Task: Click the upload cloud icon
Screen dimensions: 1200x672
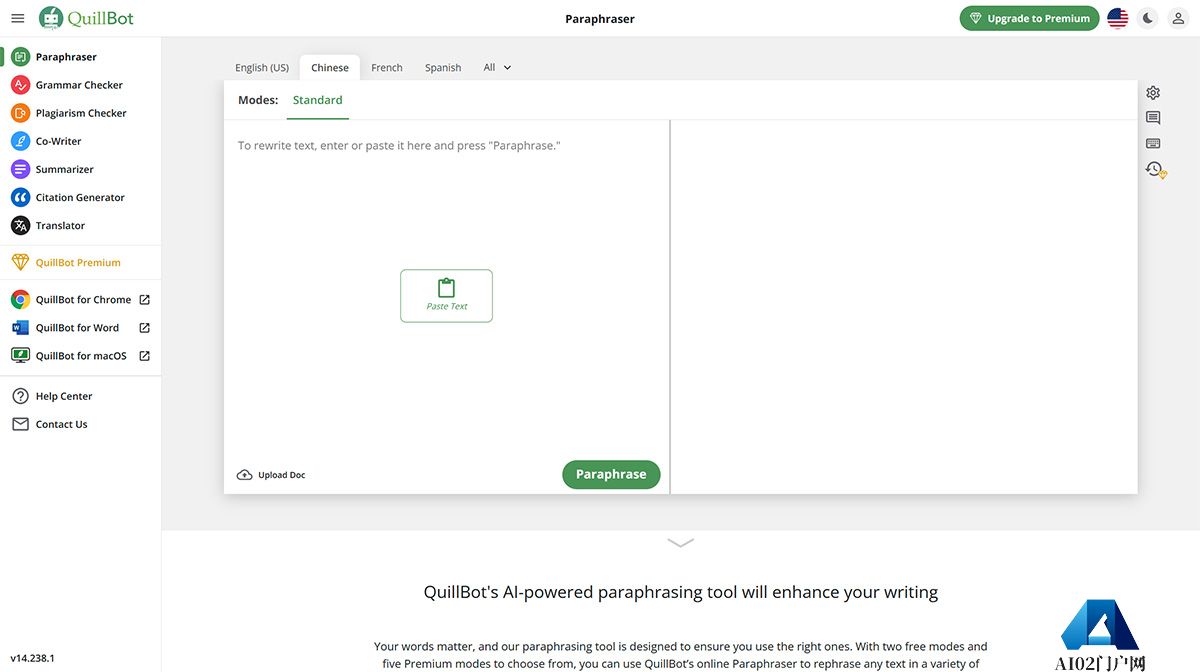Action: tap(244, 475)
